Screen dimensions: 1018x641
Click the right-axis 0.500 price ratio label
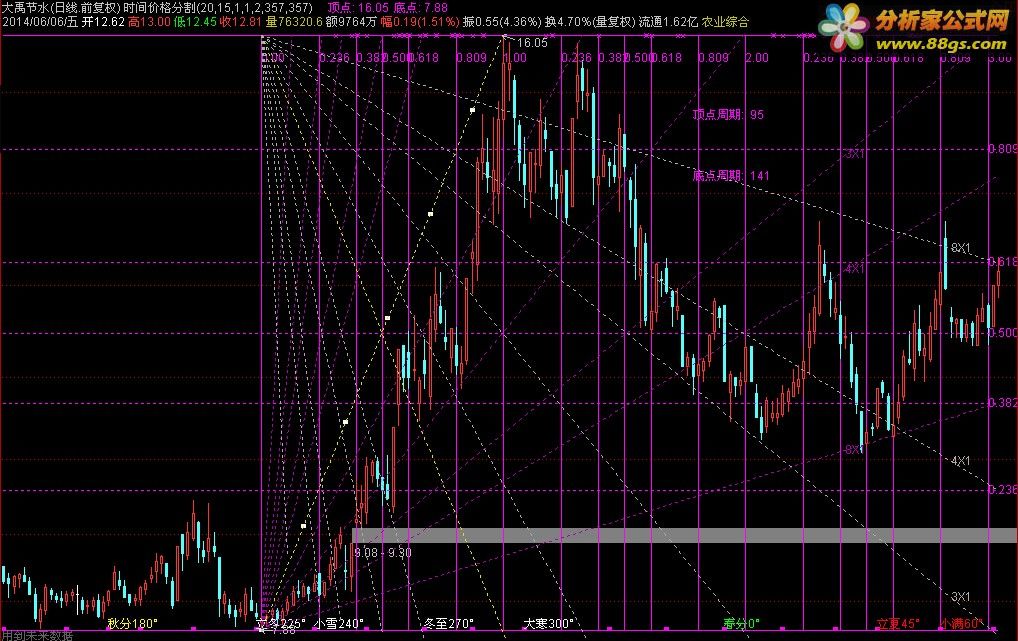pos(1002,333)
